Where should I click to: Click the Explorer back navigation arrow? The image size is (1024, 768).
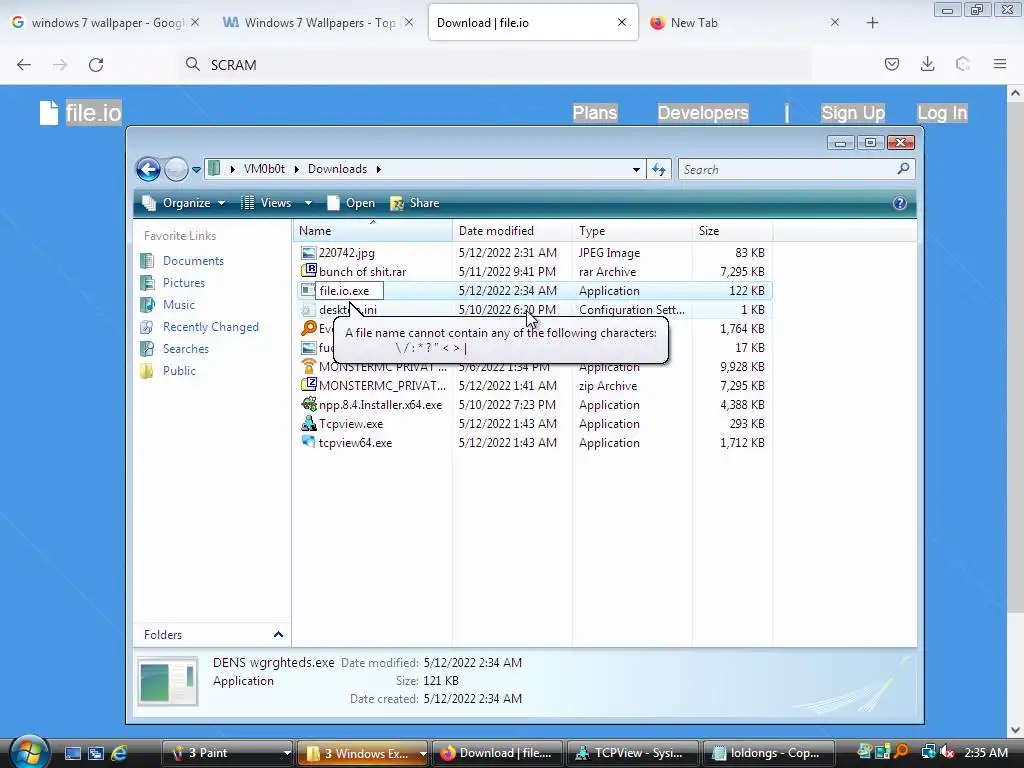(148, 170)
